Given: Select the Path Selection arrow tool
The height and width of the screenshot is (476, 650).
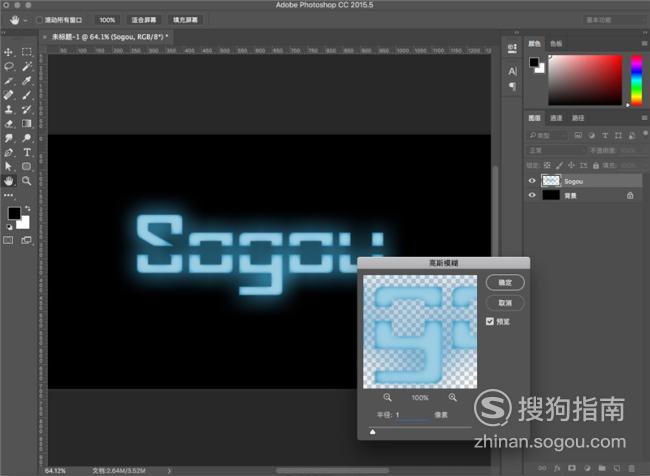Looking at the screenshot, I should tap(8, 167).
